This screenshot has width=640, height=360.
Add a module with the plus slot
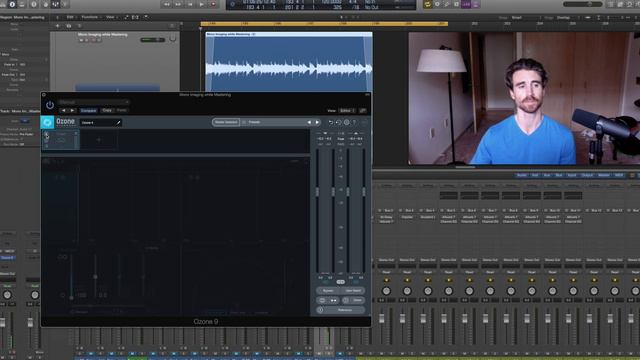pyautogui.click(x=99, y=140)
